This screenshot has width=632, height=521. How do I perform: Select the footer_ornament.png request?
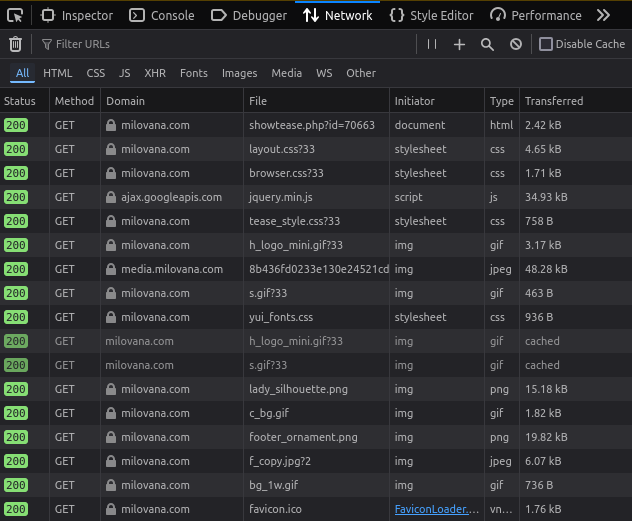(316, 437)
